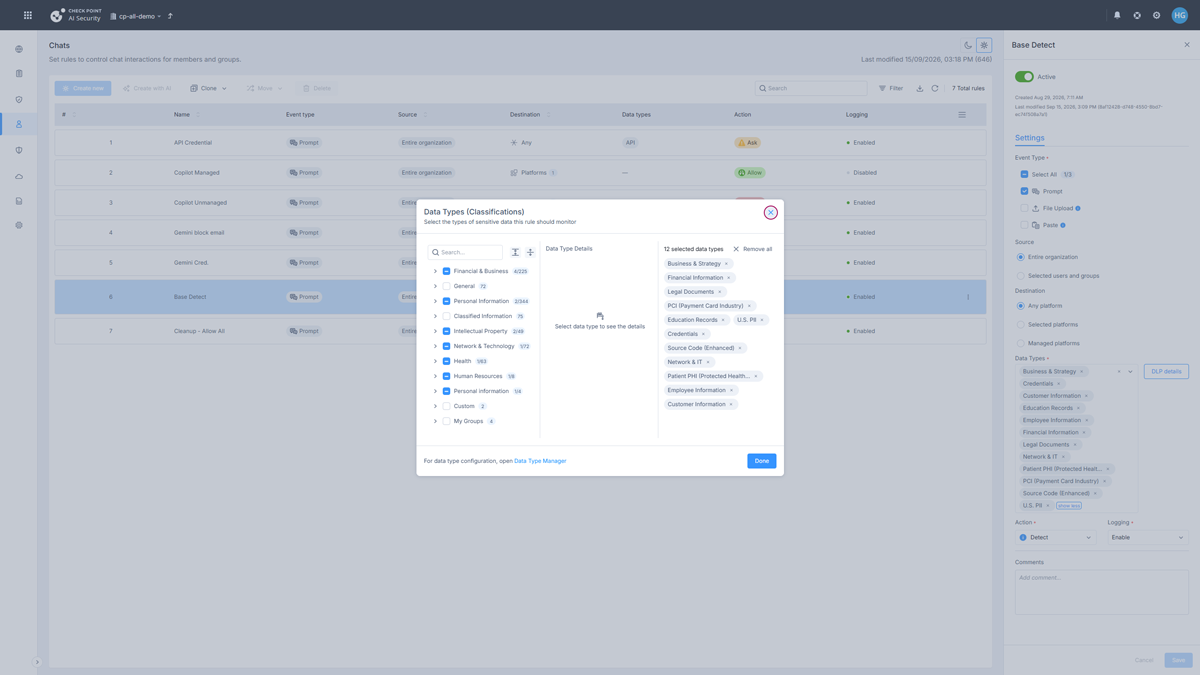Focus the Comments text area
Screen dimensions: 1200x675
1102,592
